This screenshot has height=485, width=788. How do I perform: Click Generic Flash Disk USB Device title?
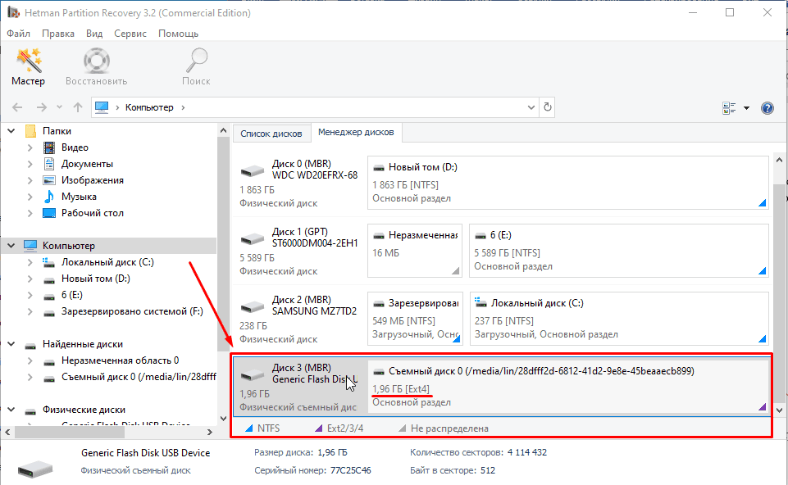(146, 453)
